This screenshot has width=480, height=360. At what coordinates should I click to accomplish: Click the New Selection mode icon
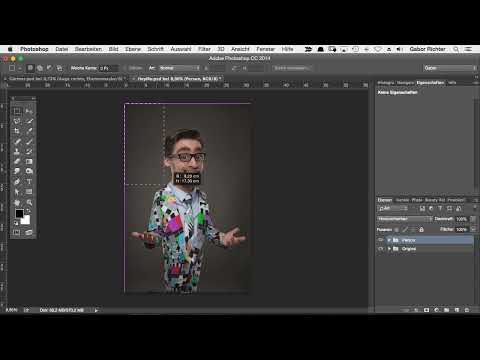tap(30, 68)
